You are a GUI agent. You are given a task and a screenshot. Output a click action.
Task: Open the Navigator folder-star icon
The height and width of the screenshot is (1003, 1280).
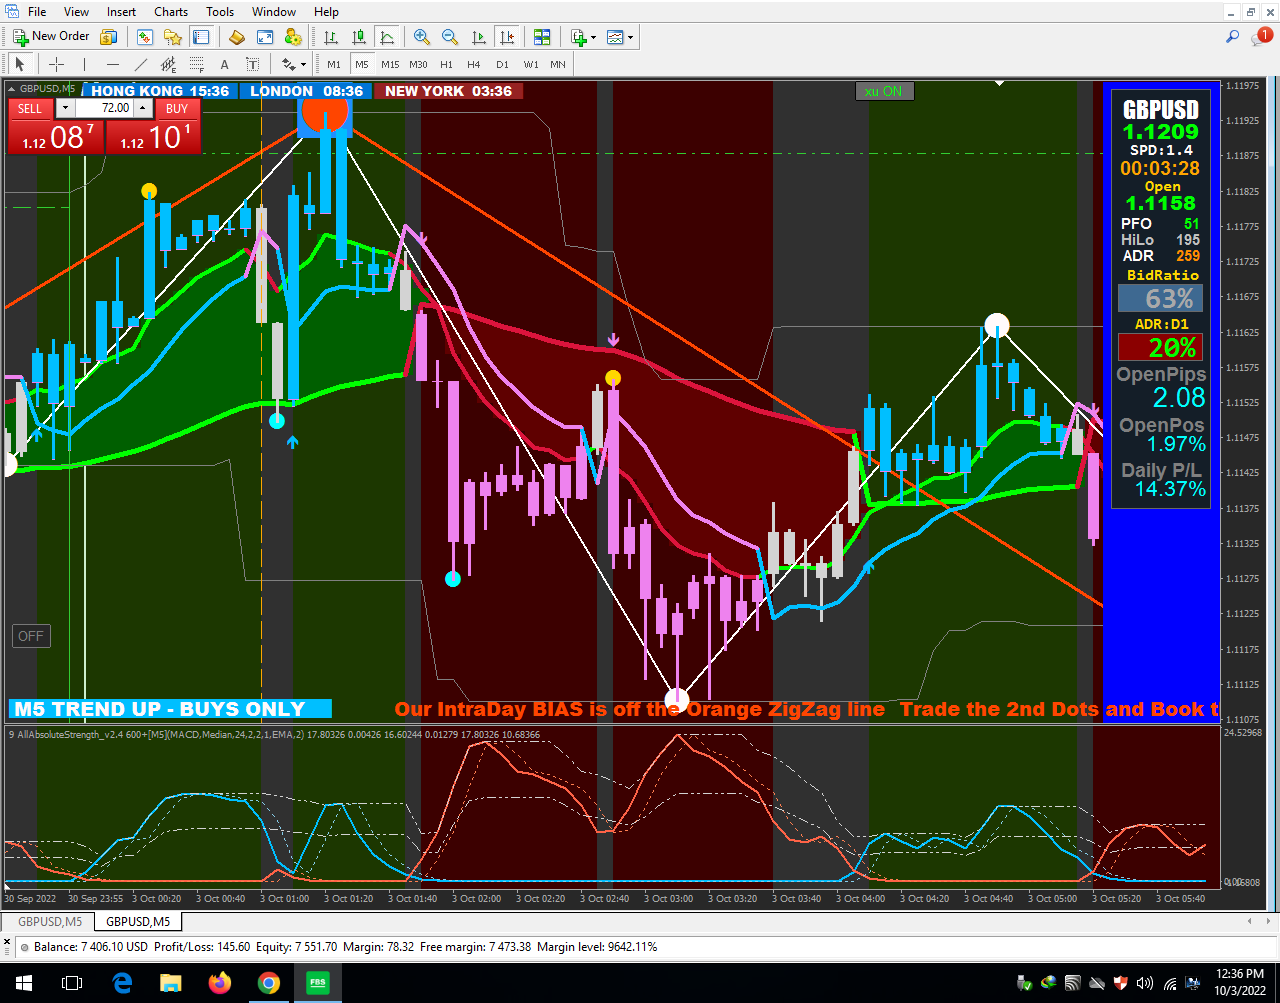[173, 37]
